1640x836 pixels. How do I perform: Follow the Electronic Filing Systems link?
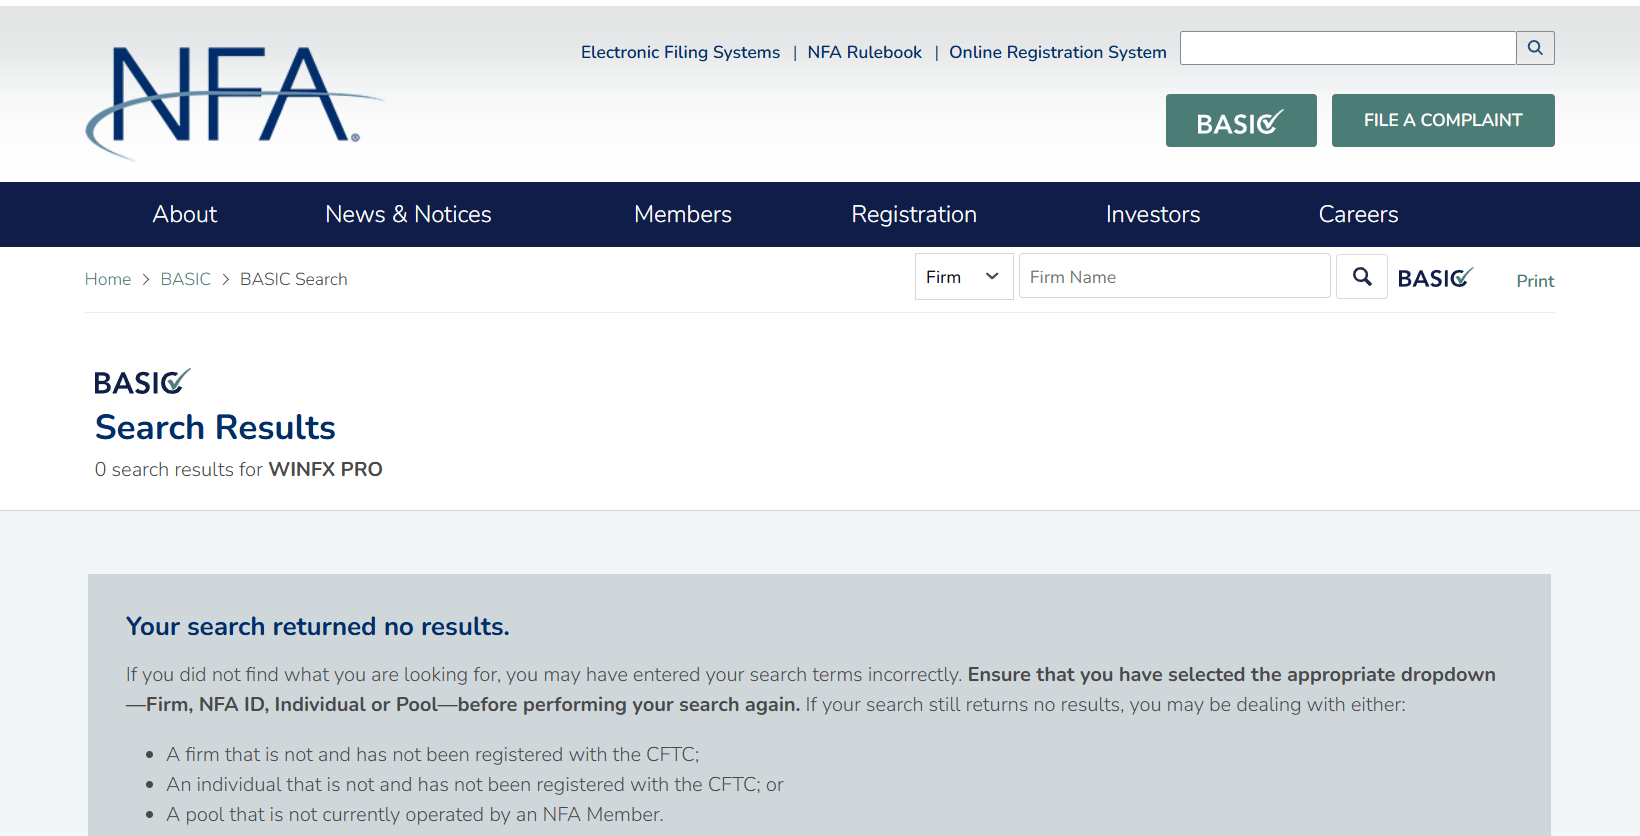tap(680, 52)
